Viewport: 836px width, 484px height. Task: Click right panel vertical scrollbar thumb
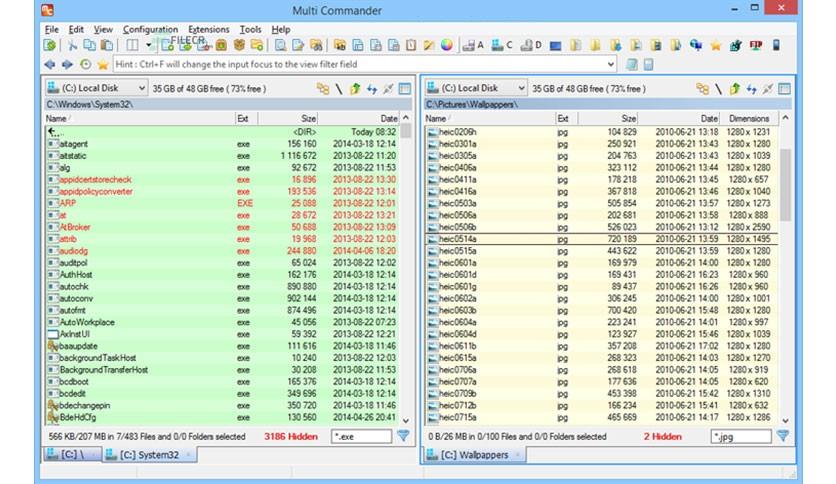pos(785,184)
